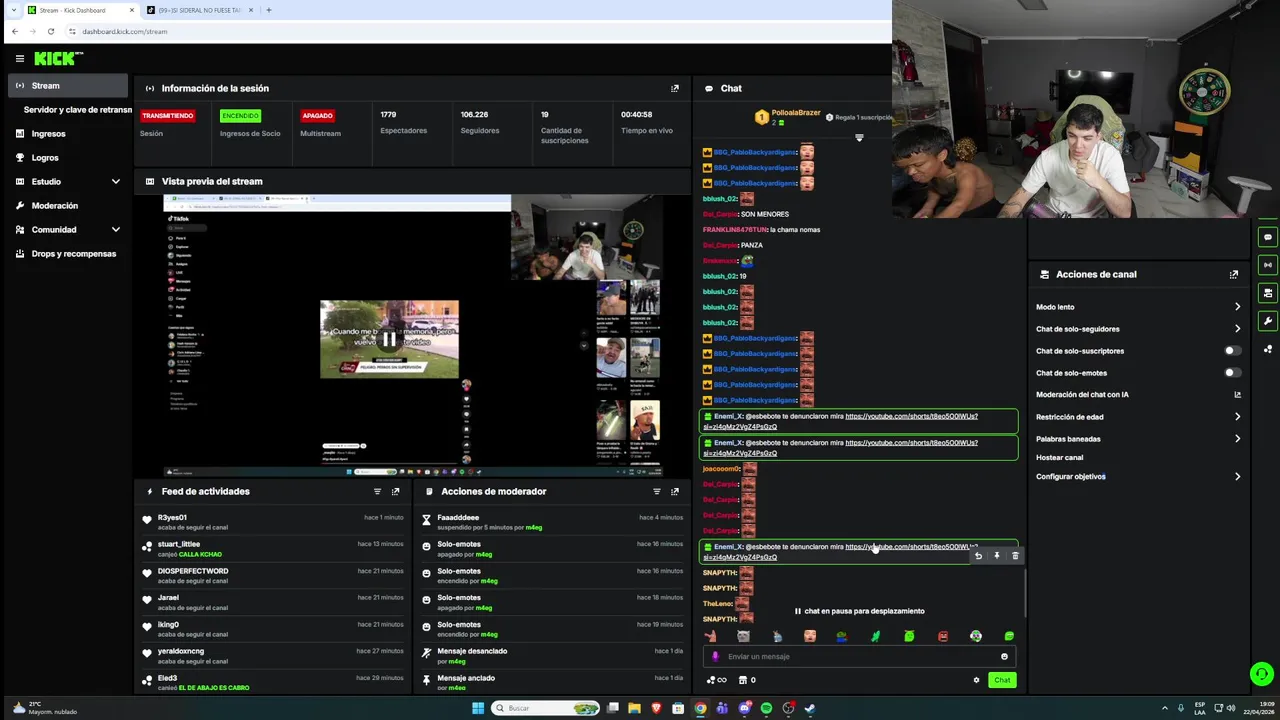Enable Chat de solo-suscriptores toggle
This screenshot has width=1280, height=720.
1233,351
